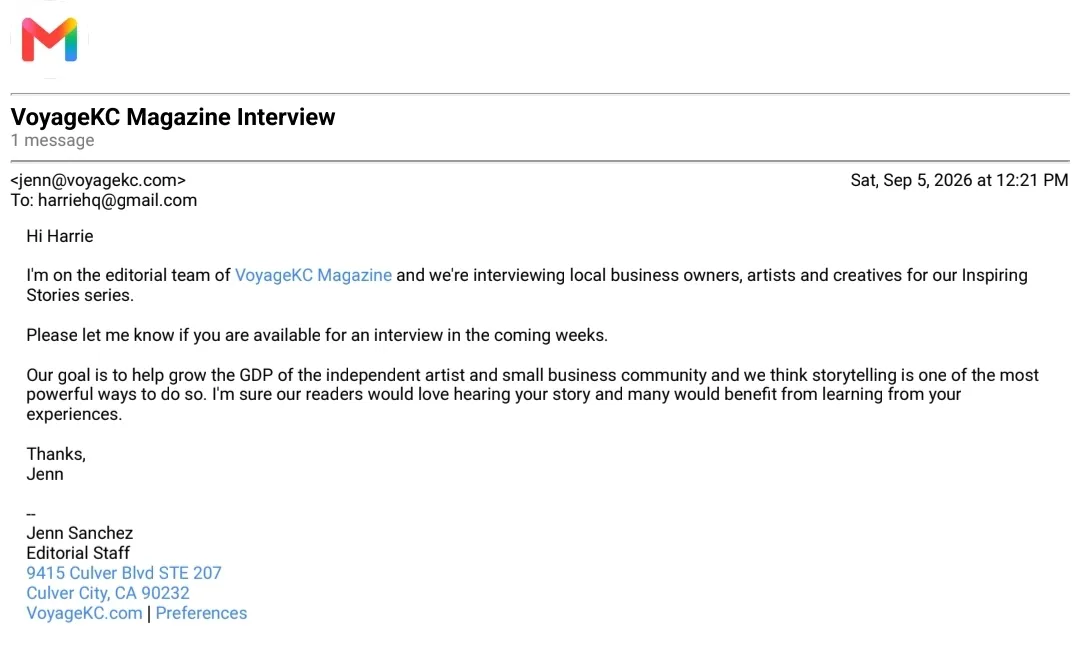
Task: Click the '--' signature separator
Action: [31, 514]
